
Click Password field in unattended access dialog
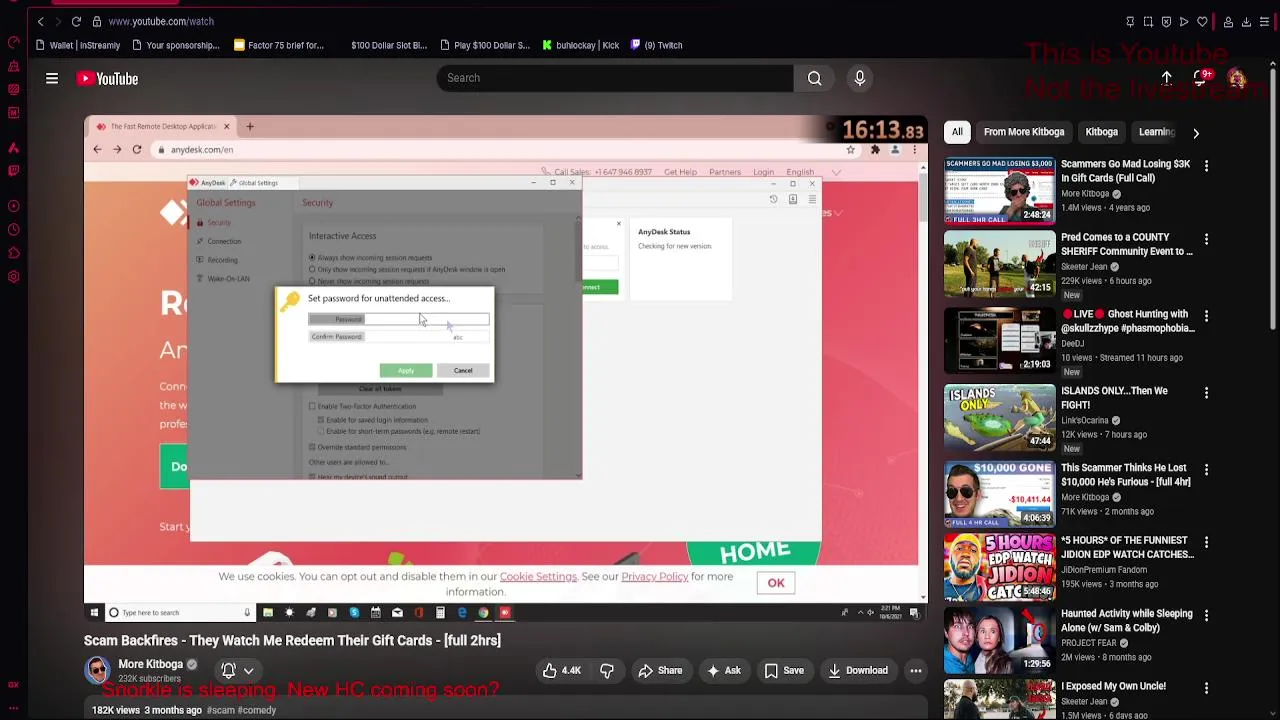(x=399, y=319)
